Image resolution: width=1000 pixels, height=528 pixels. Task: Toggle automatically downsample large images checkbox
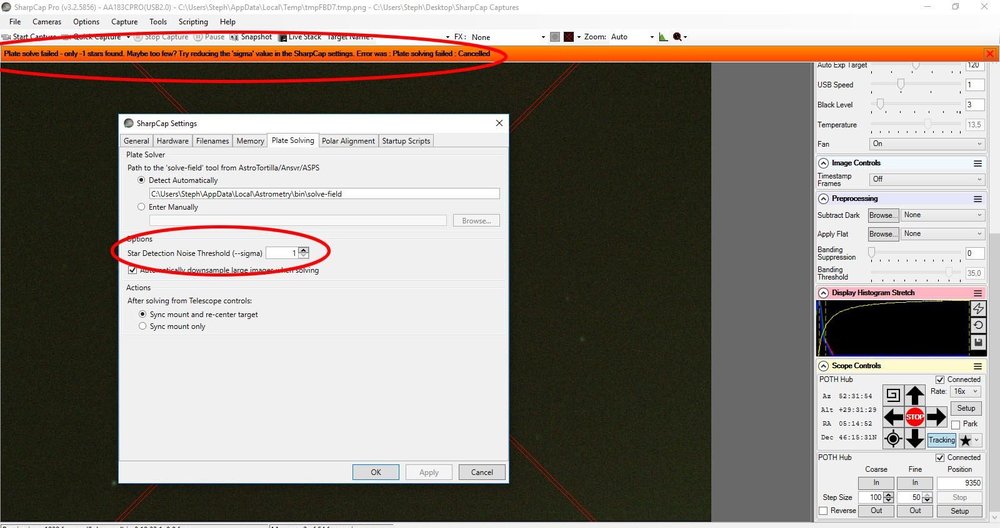pos(133,270)
